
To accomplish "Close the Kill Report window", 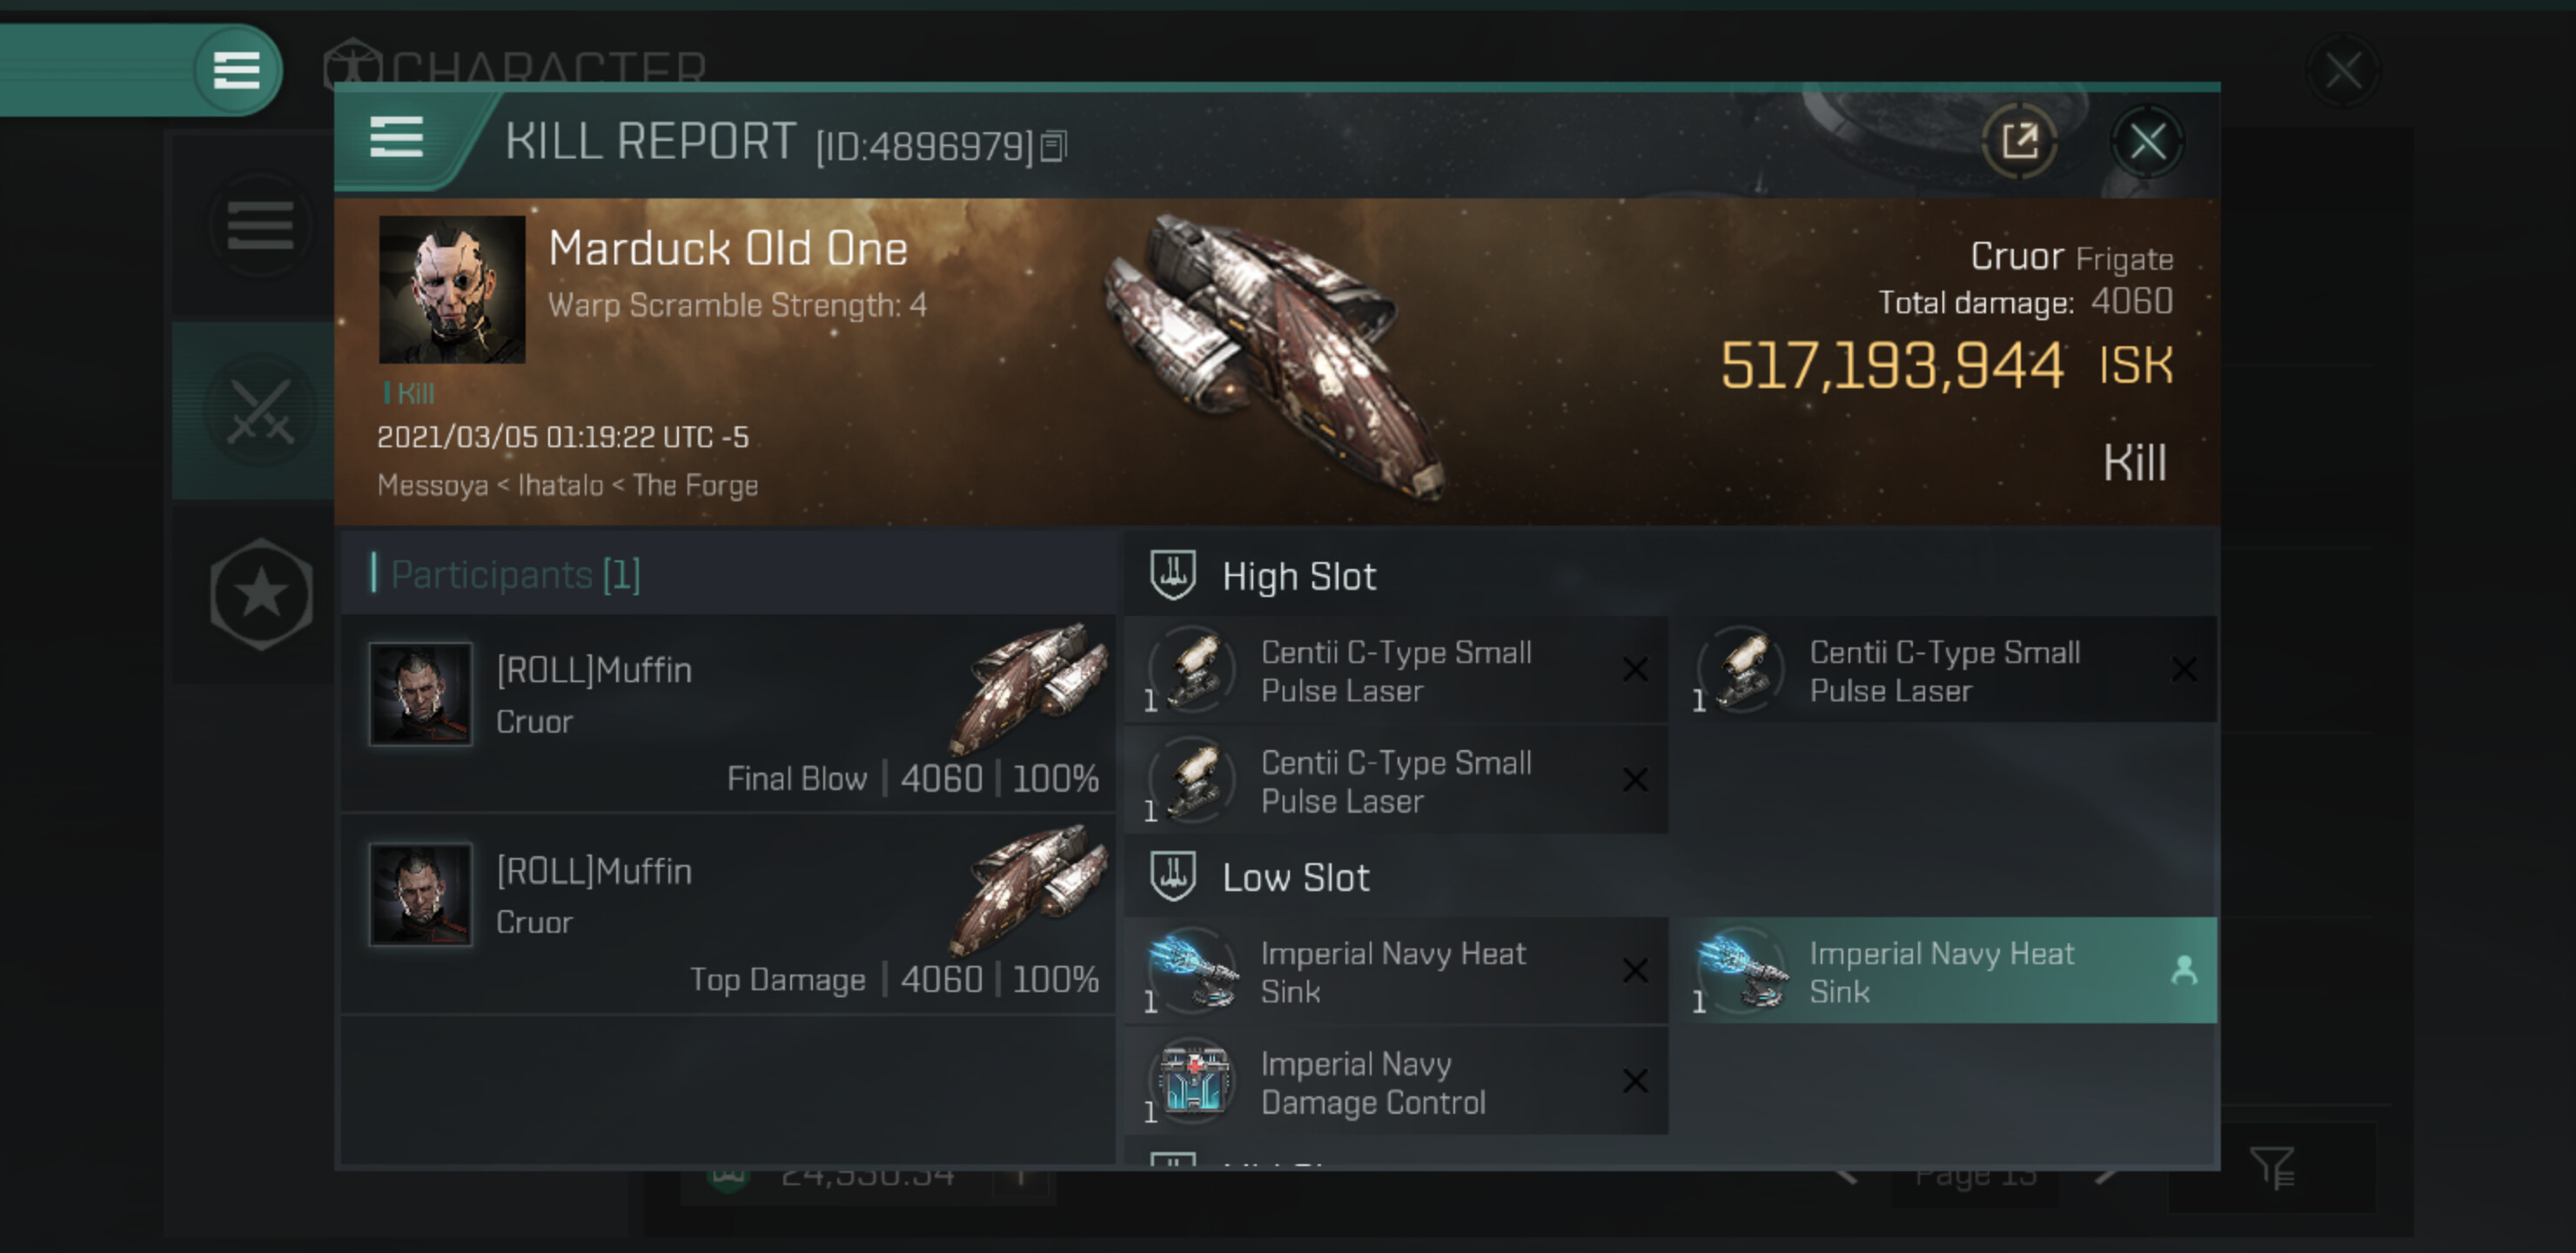I will click(x=2147, y=142).
